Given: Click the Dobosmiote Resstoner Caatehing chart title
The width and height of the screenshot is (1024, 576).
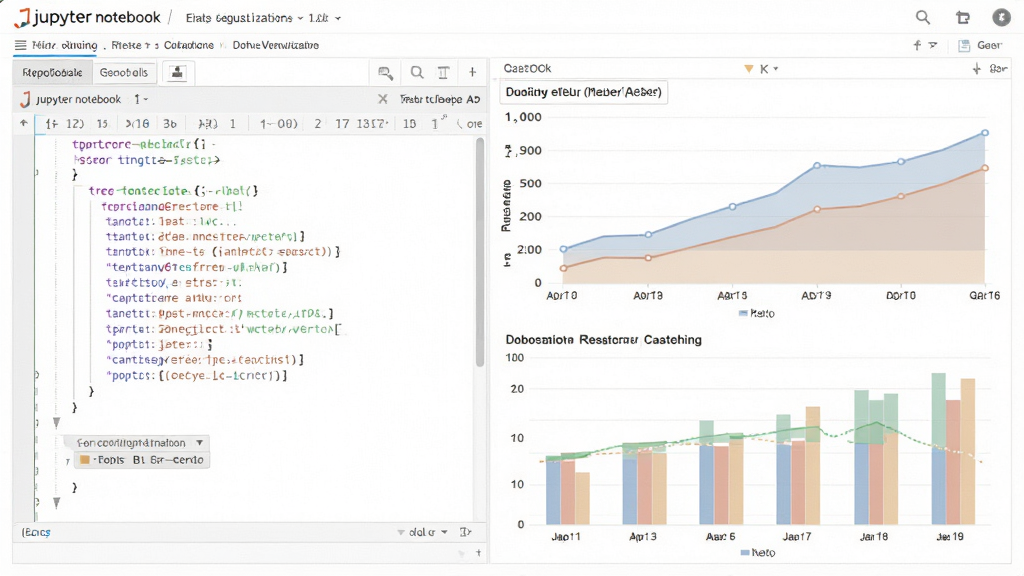Looking at the screenshot, I should pos(603,340).
